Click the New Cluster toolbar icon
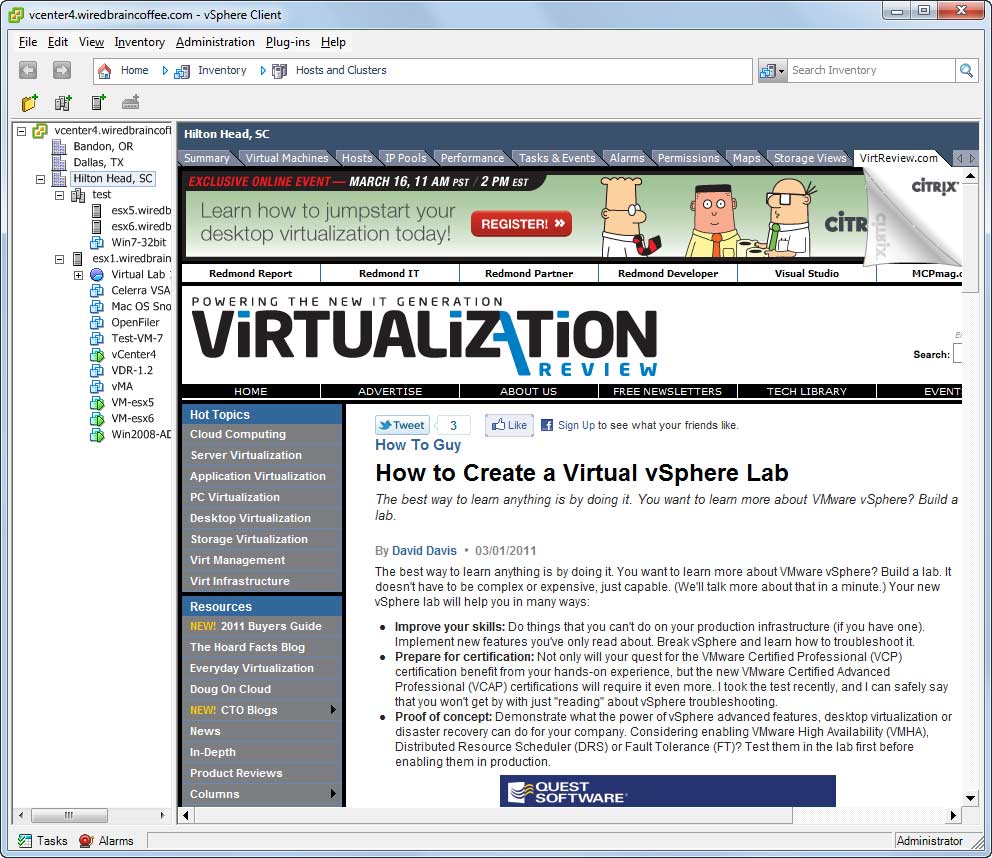Screen dimensions: 992x858 63,102
